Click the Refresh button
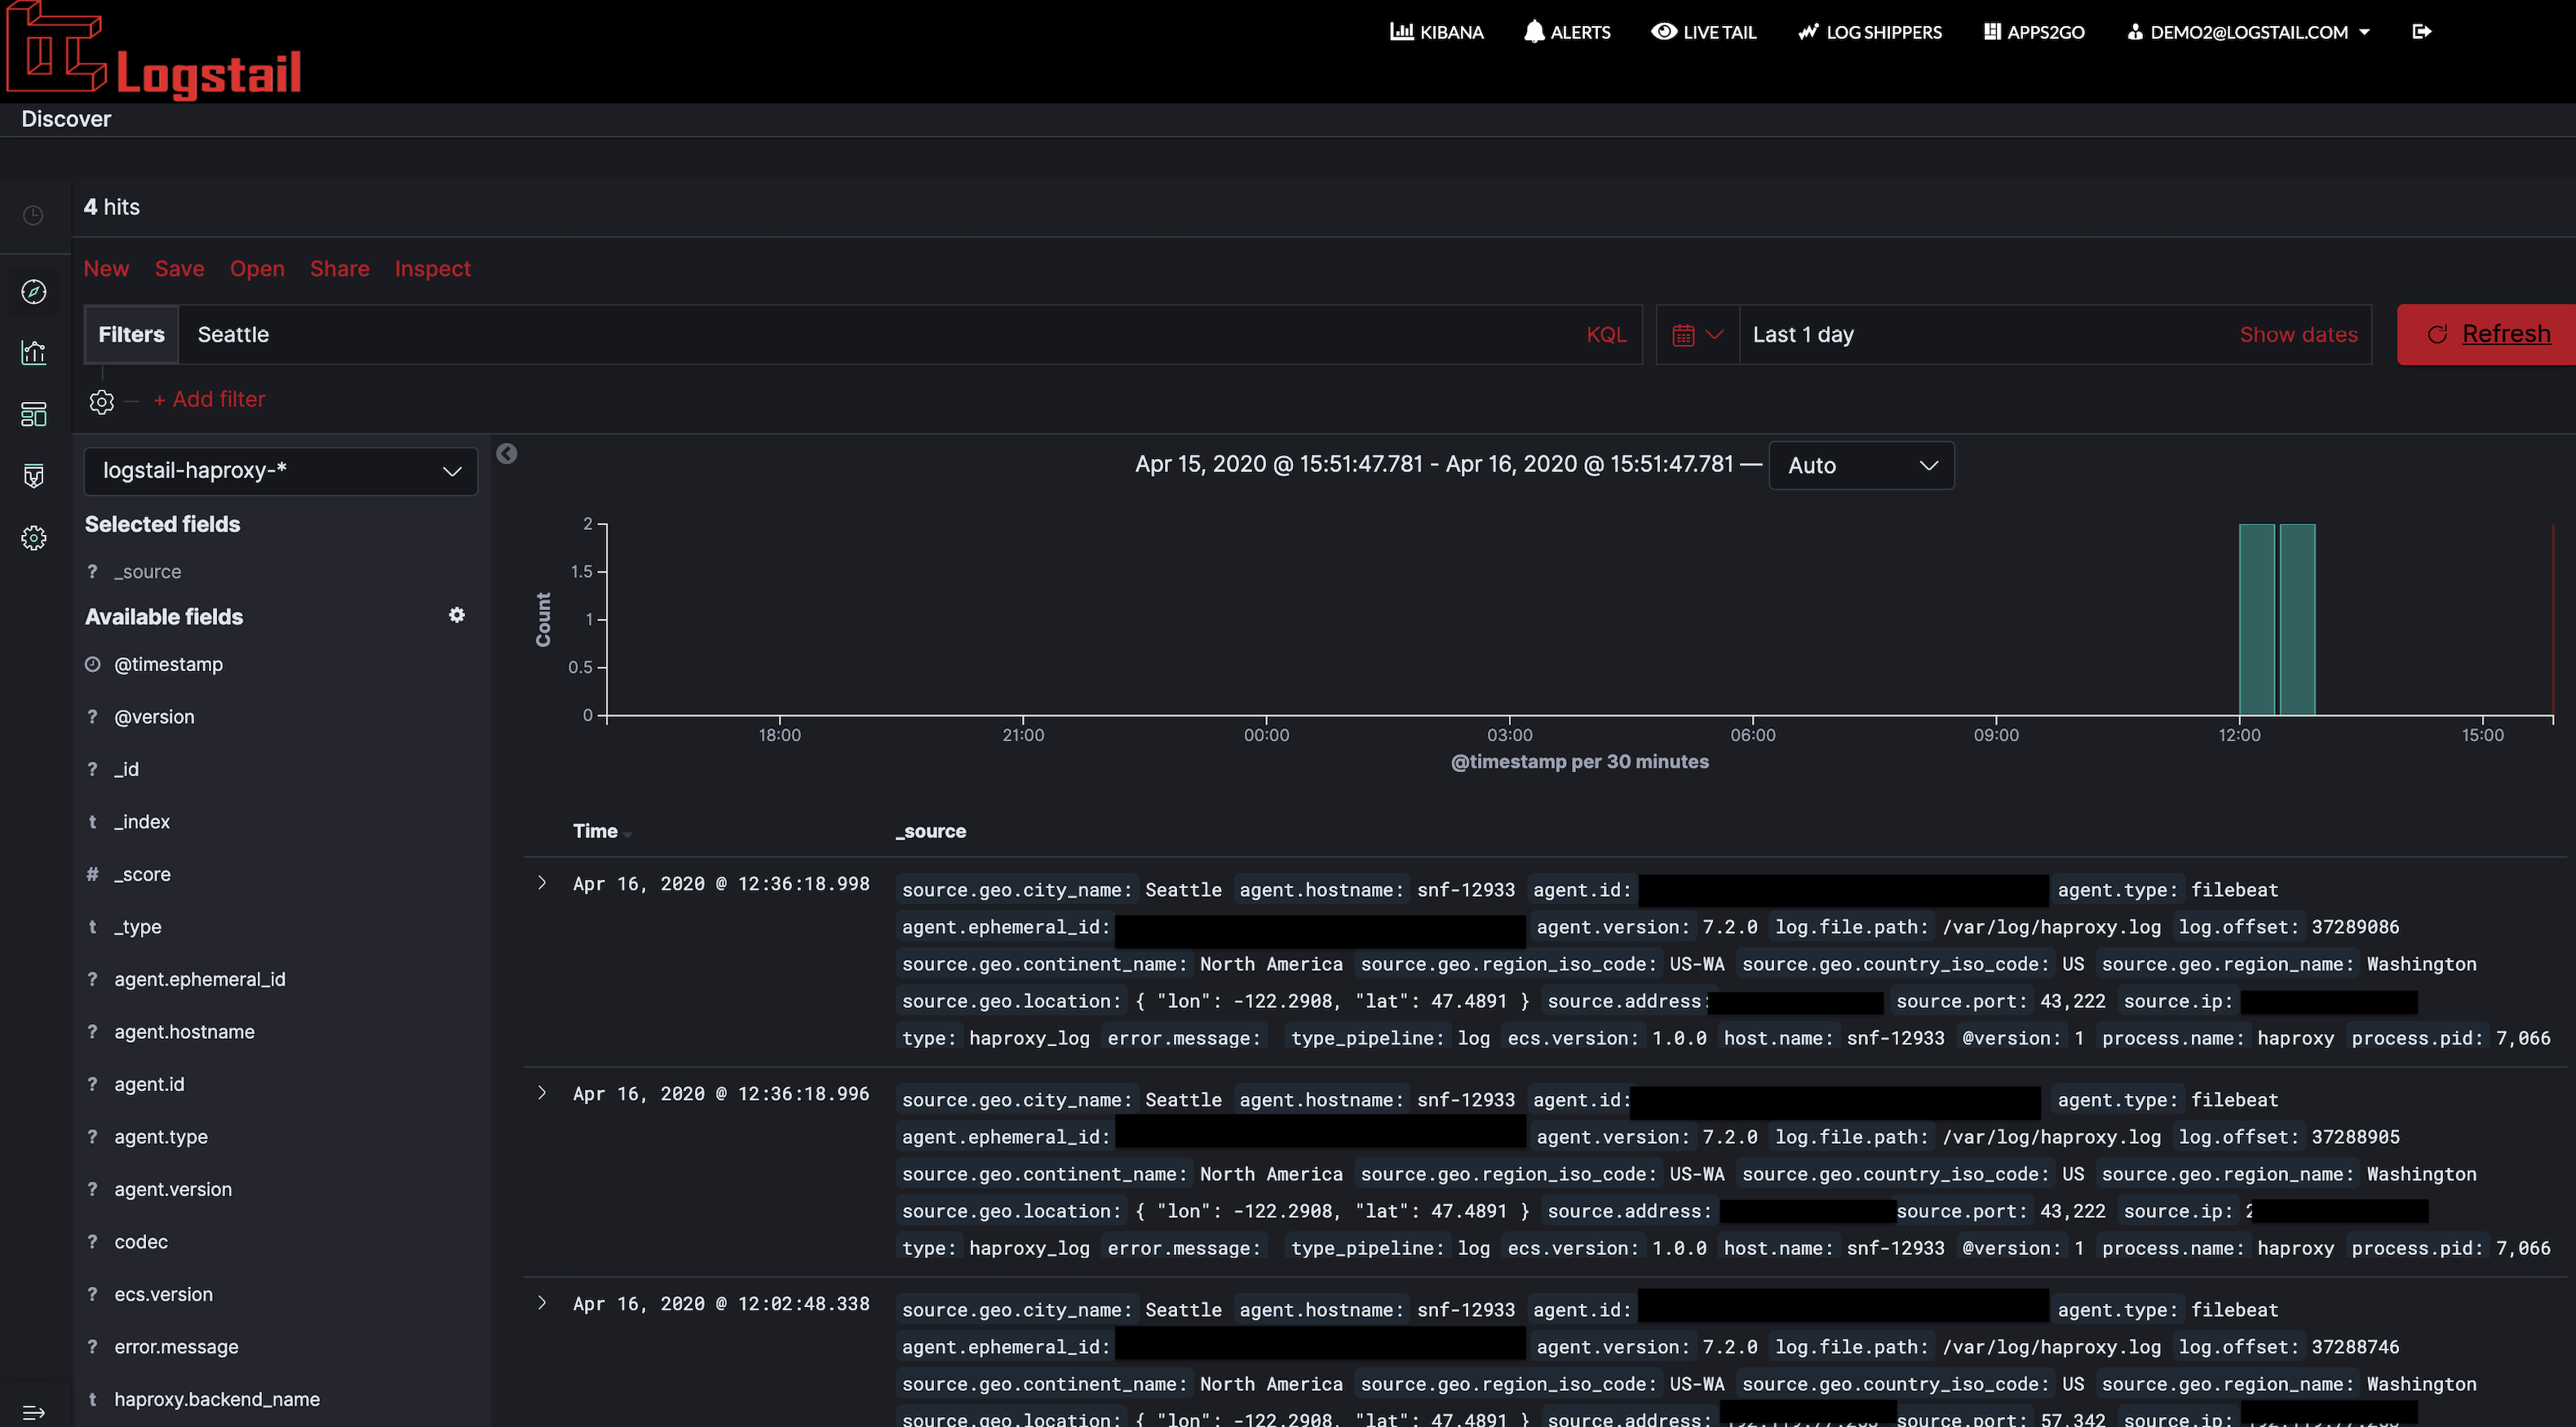Screen dimensions: 2576x1427 tap(2487, 334)
